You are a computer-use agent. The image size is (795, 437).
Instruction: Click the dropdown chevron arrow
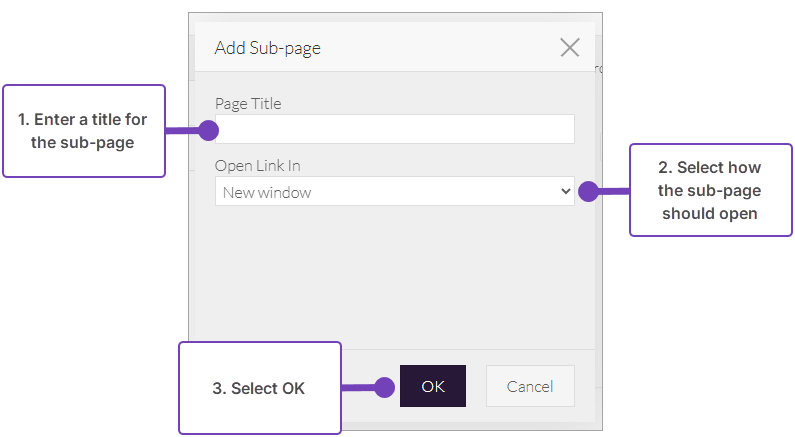click(566, 191)
